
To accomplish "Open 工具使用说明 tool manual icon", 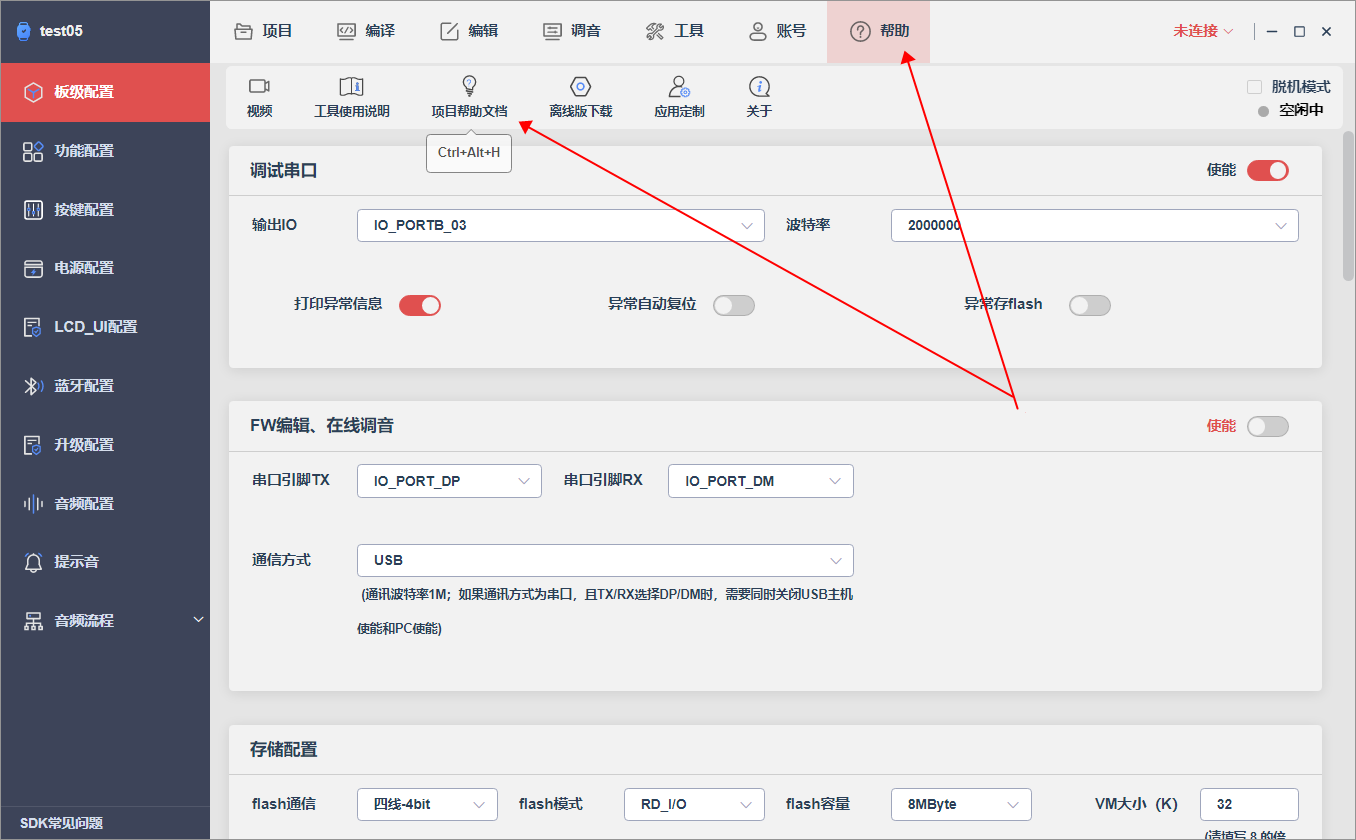I will (351, 87).
